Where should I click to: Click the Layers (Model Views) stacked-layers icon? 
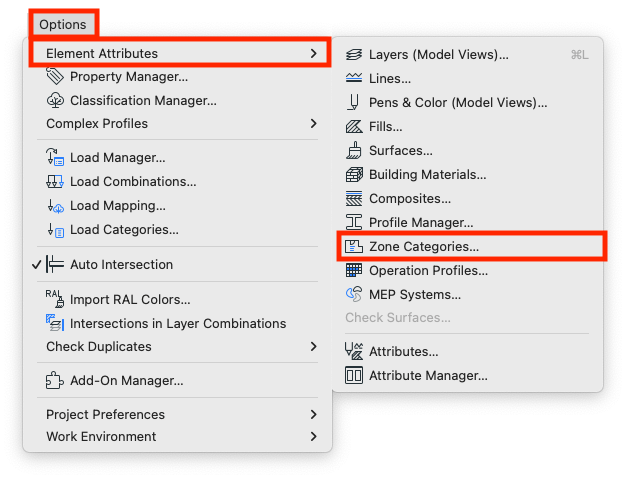(x=354, y=54)
